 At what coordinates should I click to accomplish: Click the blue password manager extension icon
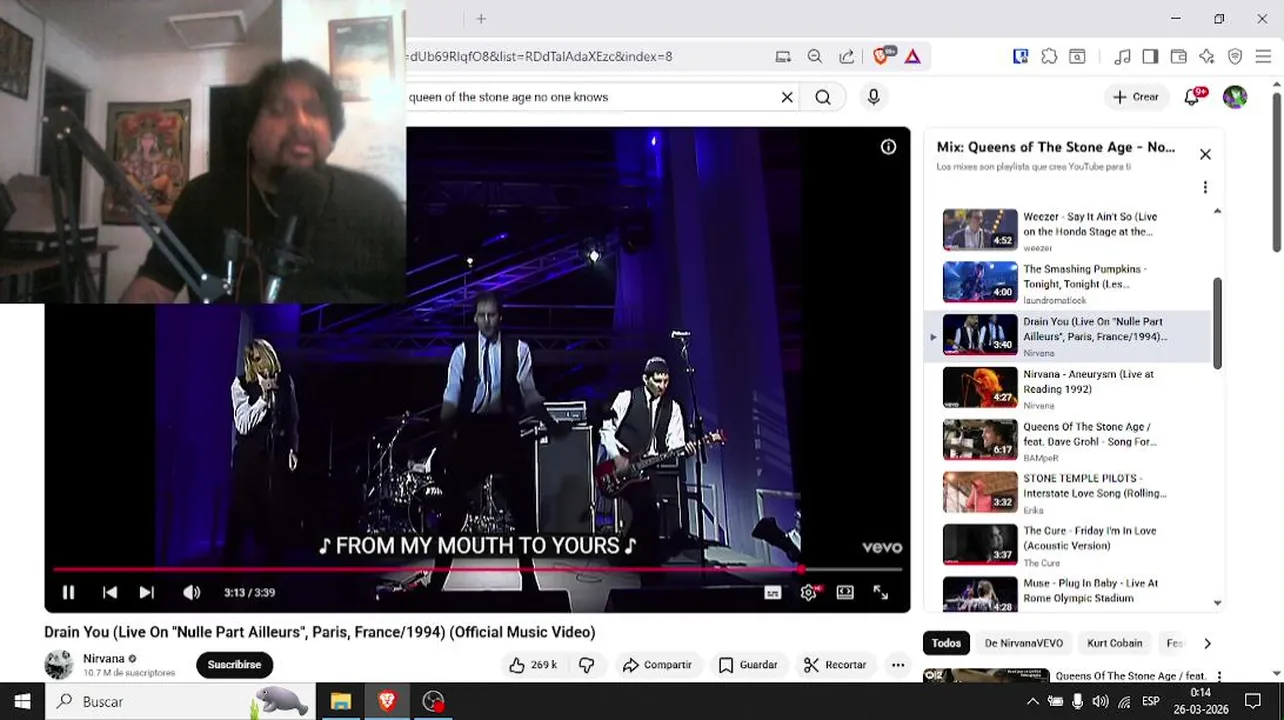click(1020, 57)
